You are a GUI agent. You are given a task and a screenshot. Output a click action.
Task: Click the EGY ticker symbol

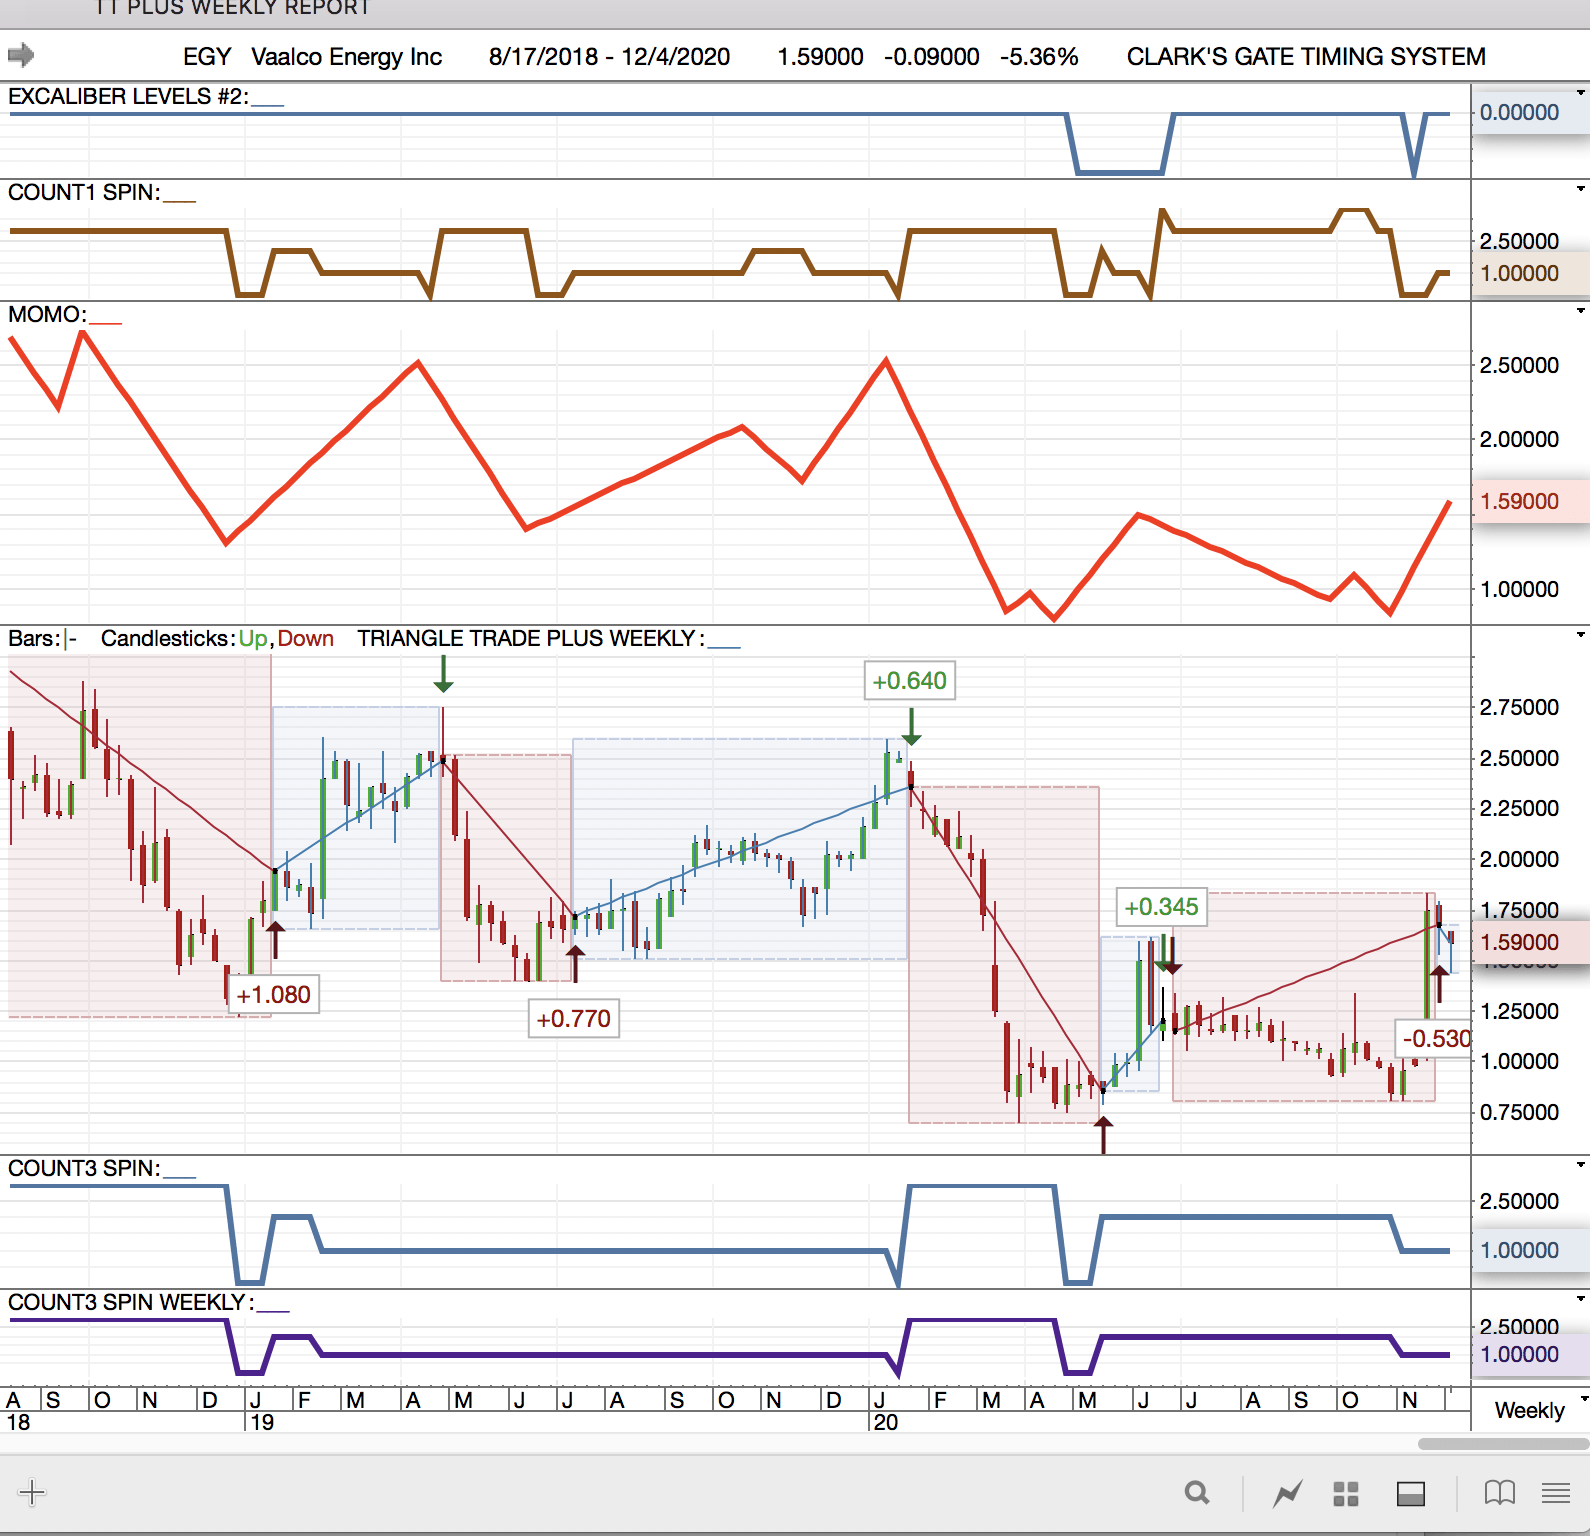[206, 57]
